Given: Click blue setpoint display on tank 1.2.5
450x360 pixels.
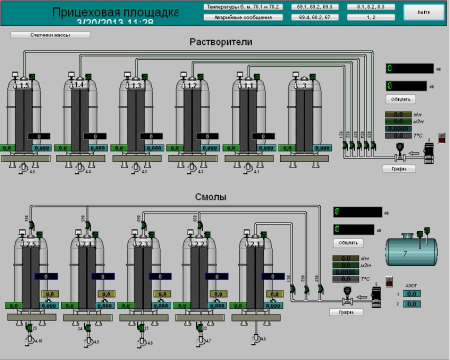Looking at the screenshot, I should [x=46, y=276].
